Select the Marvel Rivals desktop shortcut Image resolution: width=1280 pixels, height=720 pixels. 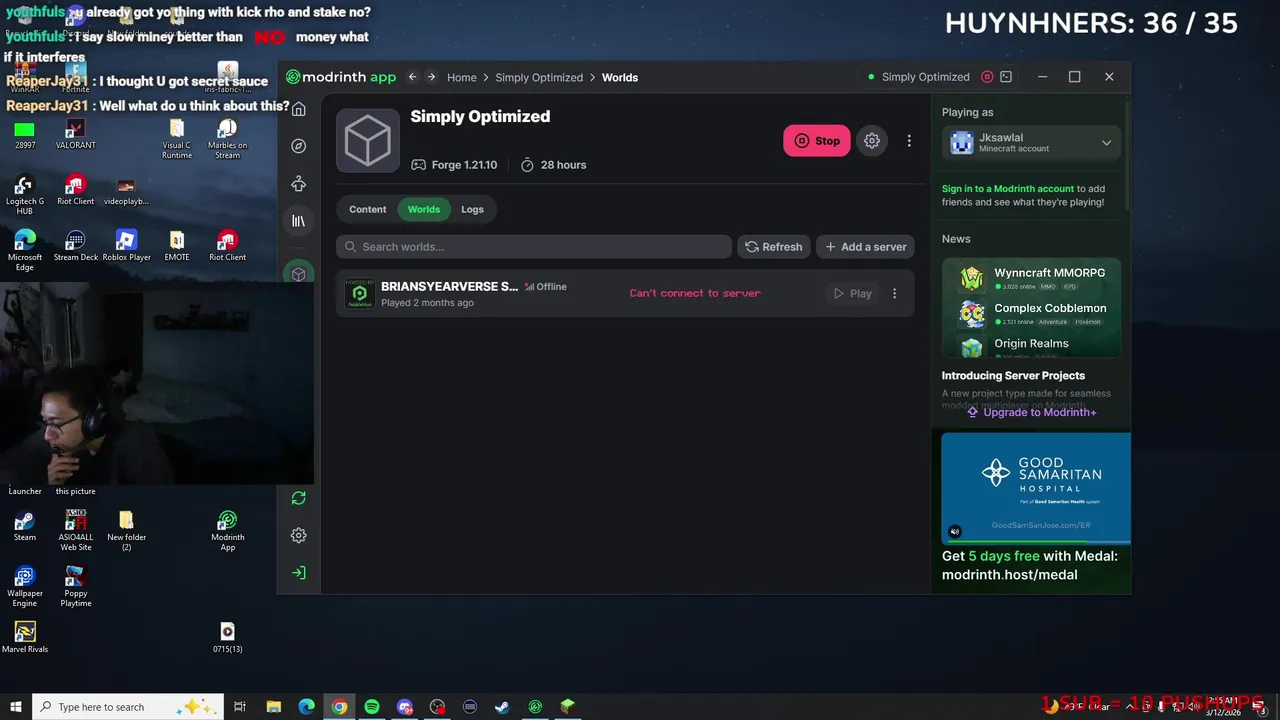(25, 637)
